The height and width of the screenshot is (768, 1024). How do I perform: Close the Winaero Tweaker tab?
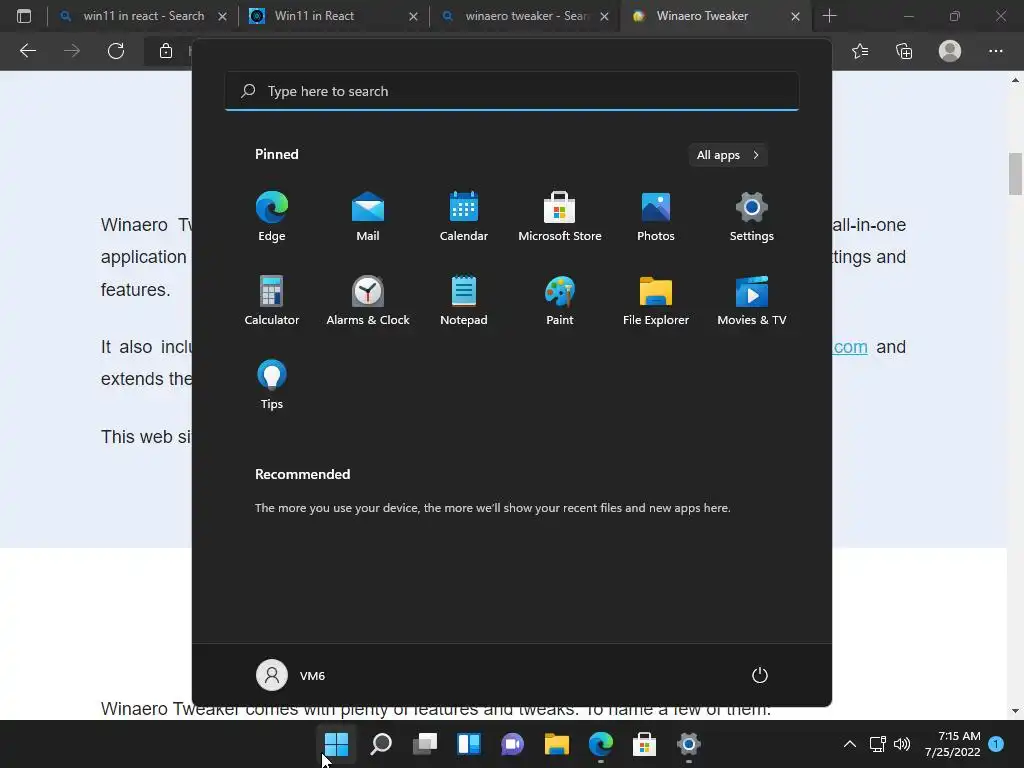pos(795,16)
